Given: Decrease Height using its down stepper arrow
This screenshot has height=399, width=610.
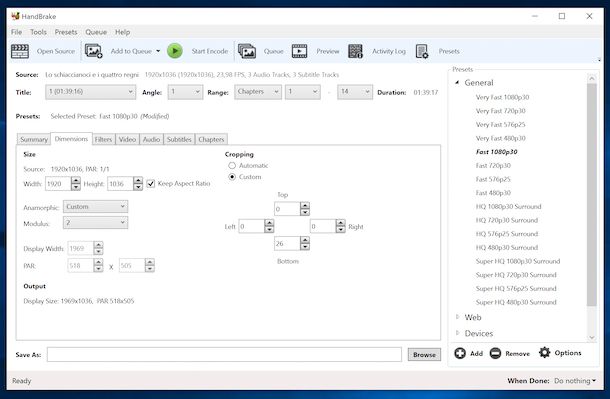Looking at the screenshot, I should [138, 187].
